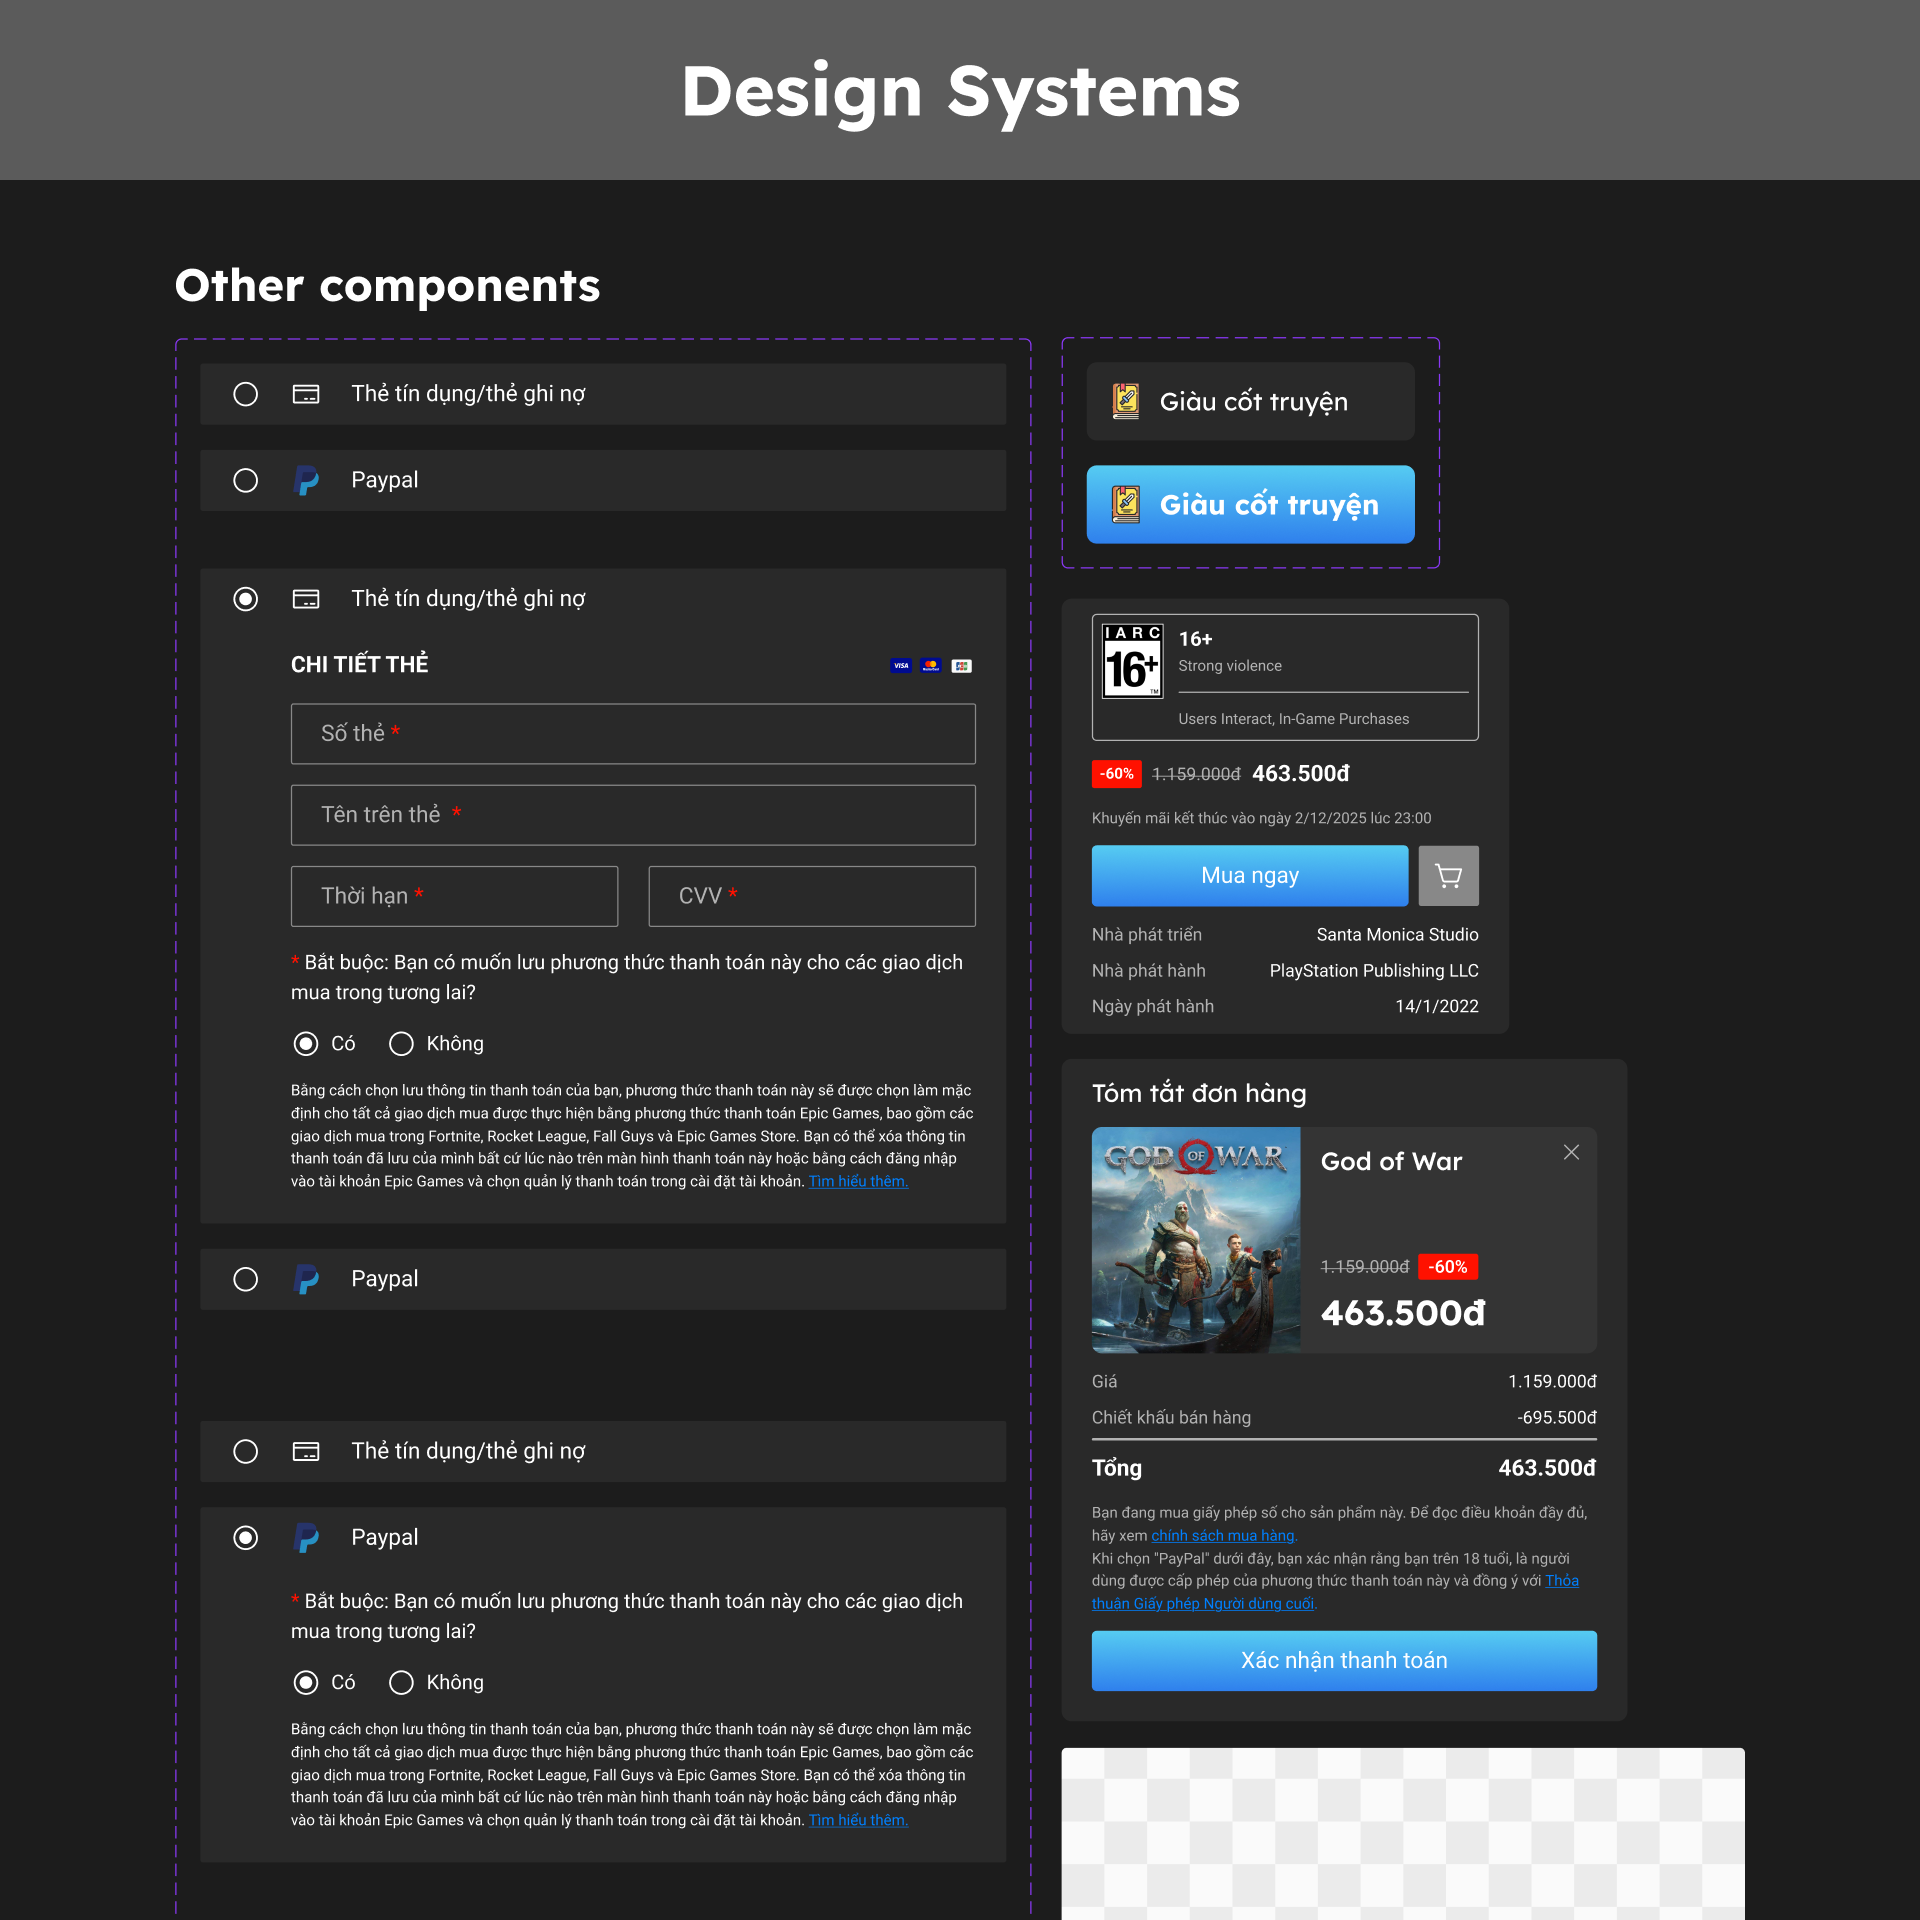Select the topmost Thẻ tín dụng/thẻ ghi nợ radio
Viewport: 1920px width, 1920px height.
245,394
